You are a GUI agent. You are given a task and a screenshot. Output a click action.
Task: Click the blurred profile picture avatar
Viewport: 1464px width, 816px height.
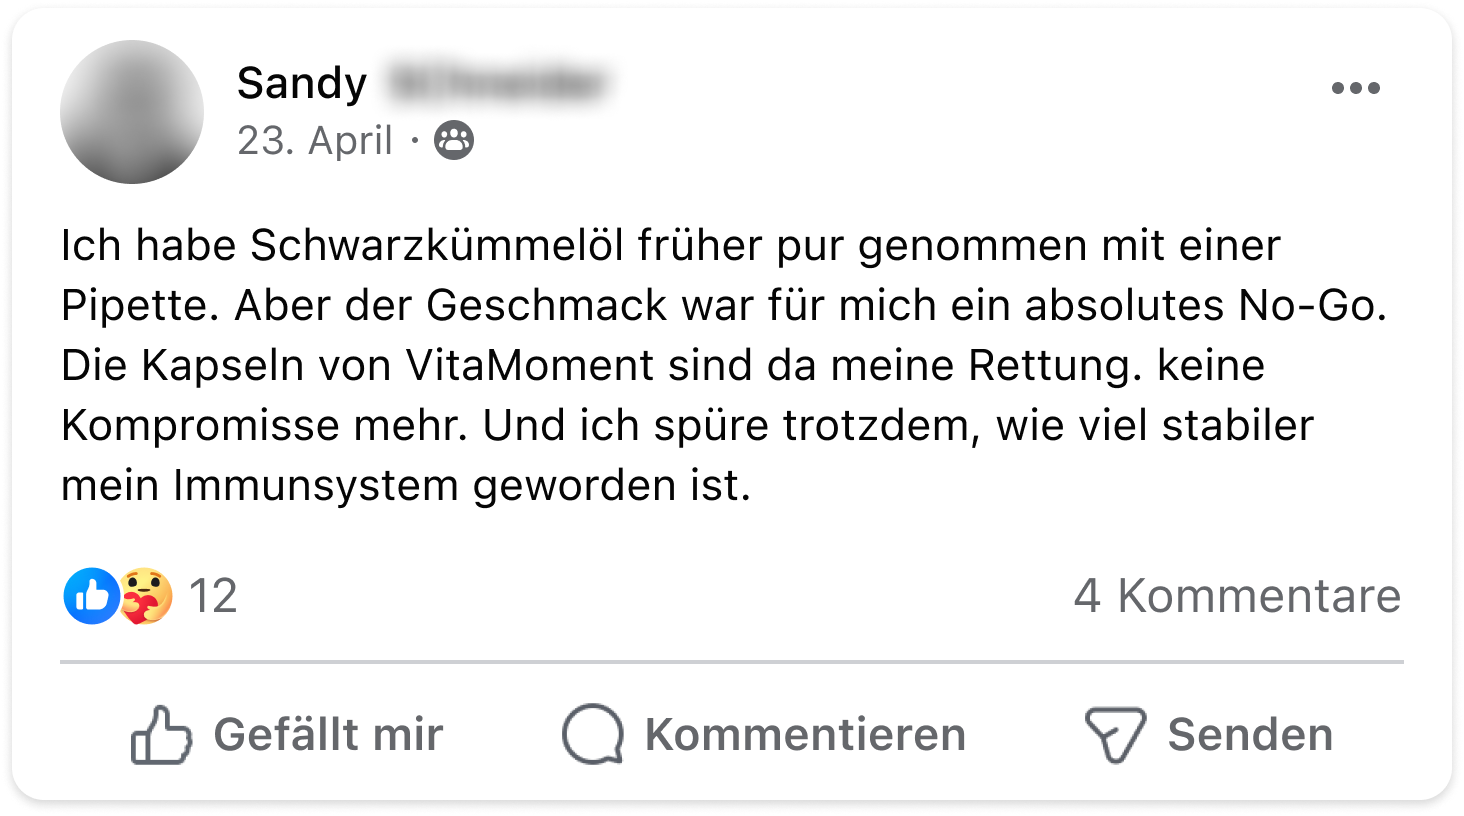132,112
